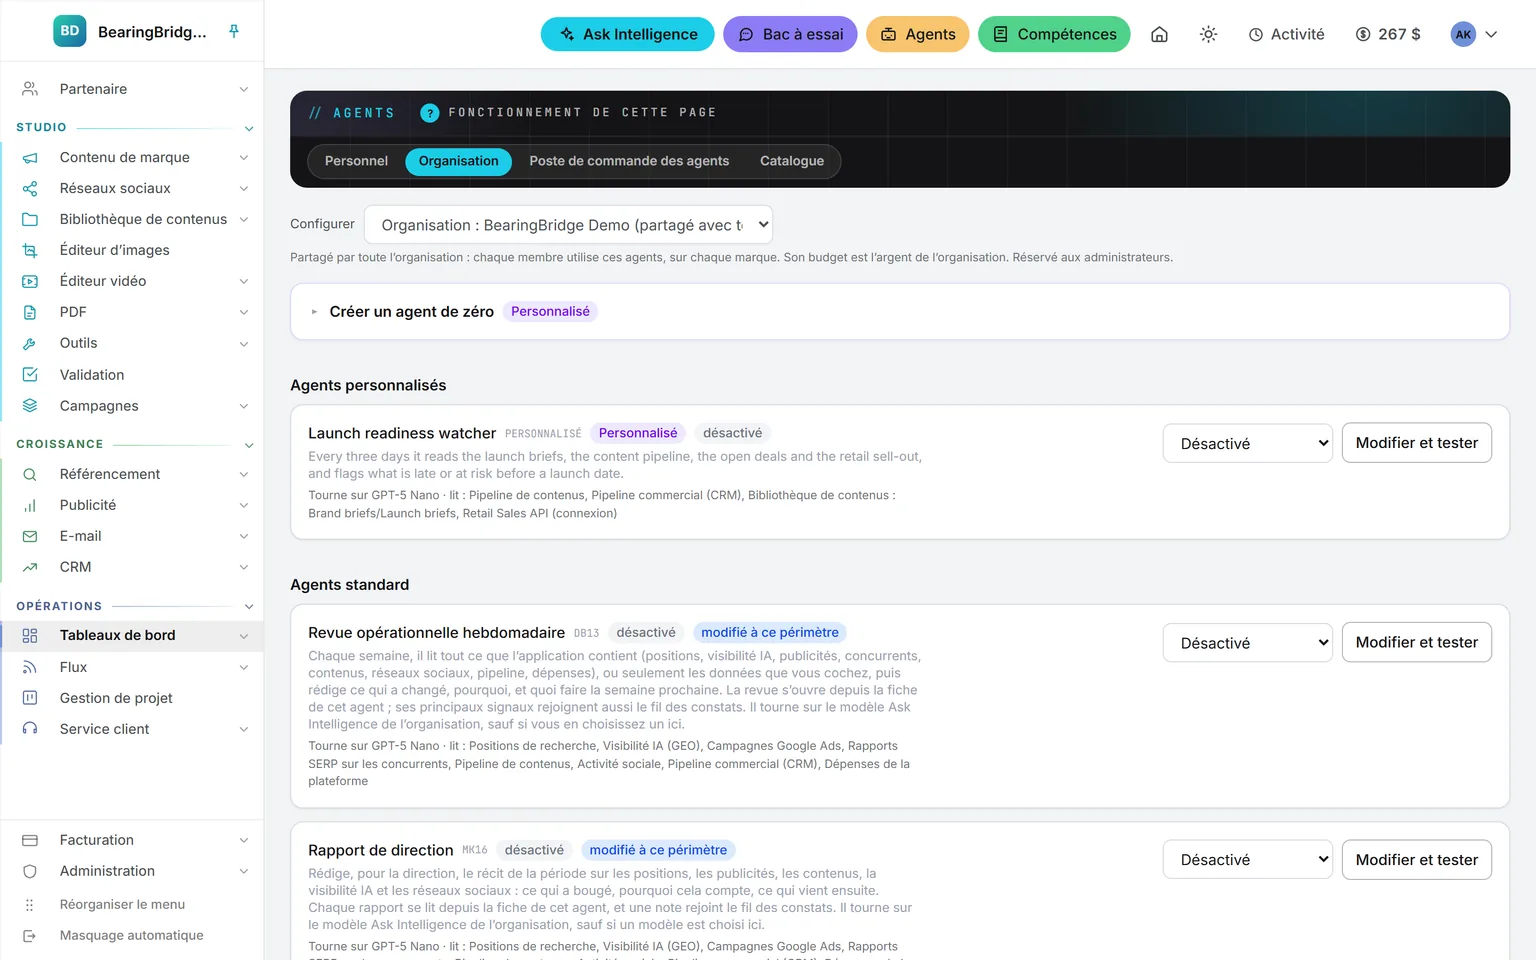
Task: Expand the Partenaire menu chevron
Action: [243, 89]
